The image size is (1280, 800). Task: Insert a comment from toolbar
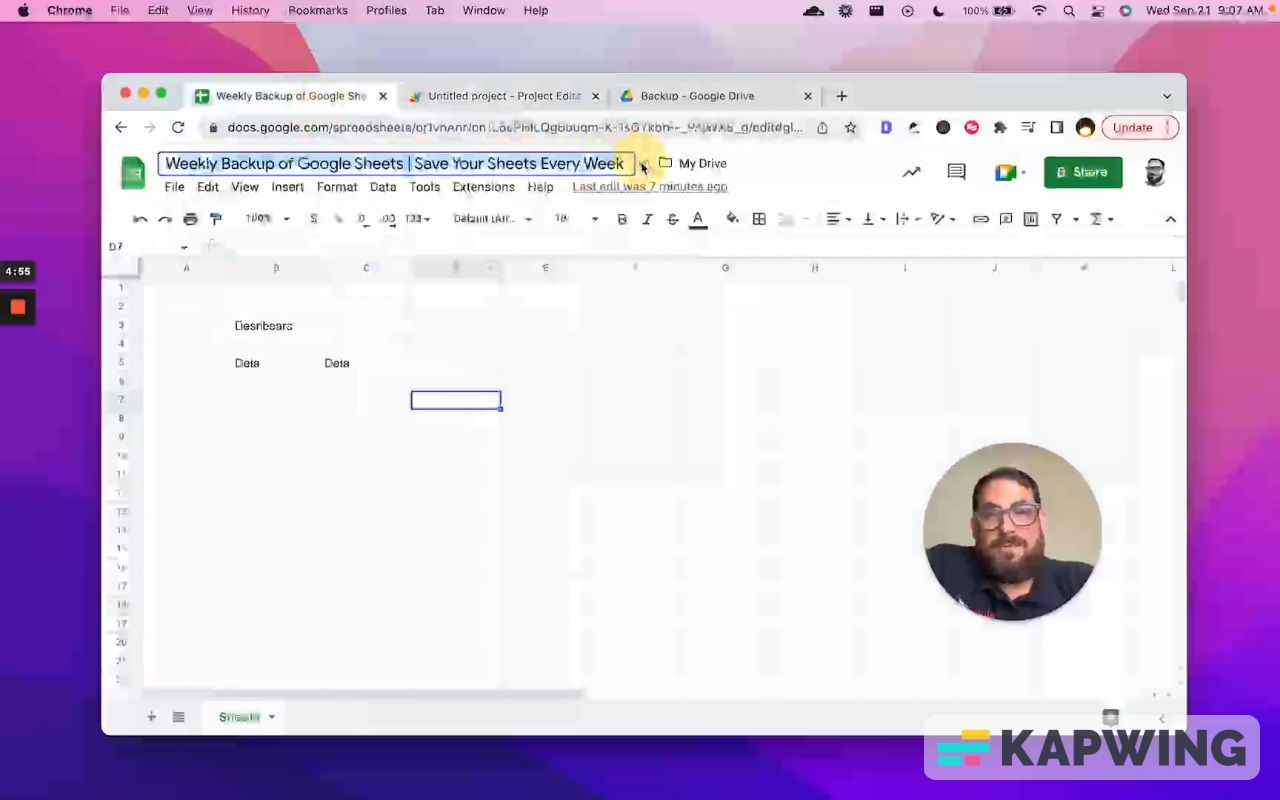click(x=1006, y=219)
